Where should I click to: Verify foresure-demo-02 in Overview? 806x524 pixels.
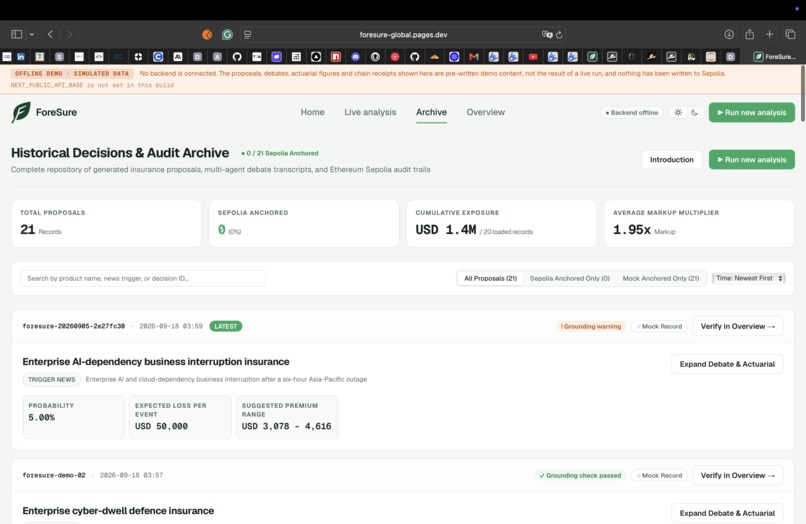pyautogui.click(x=738, y=476)
